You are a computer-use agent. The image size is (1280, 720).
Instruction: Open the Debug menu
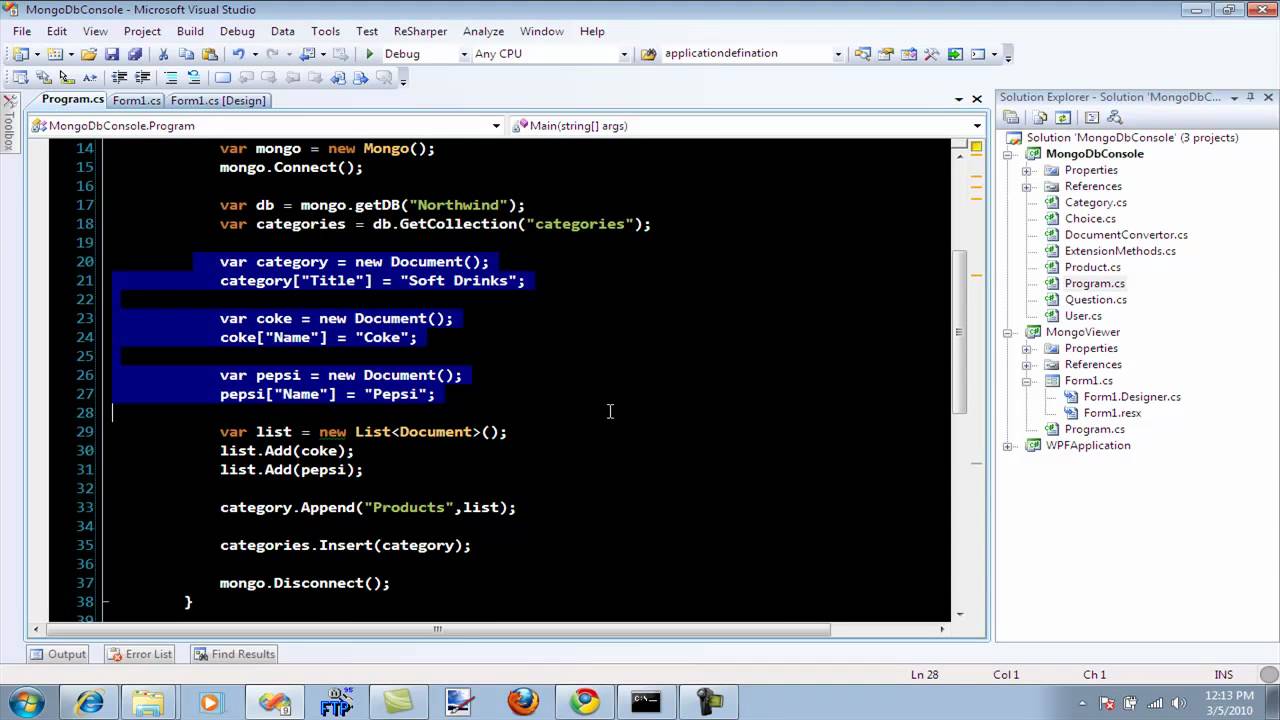click(237, 31)
